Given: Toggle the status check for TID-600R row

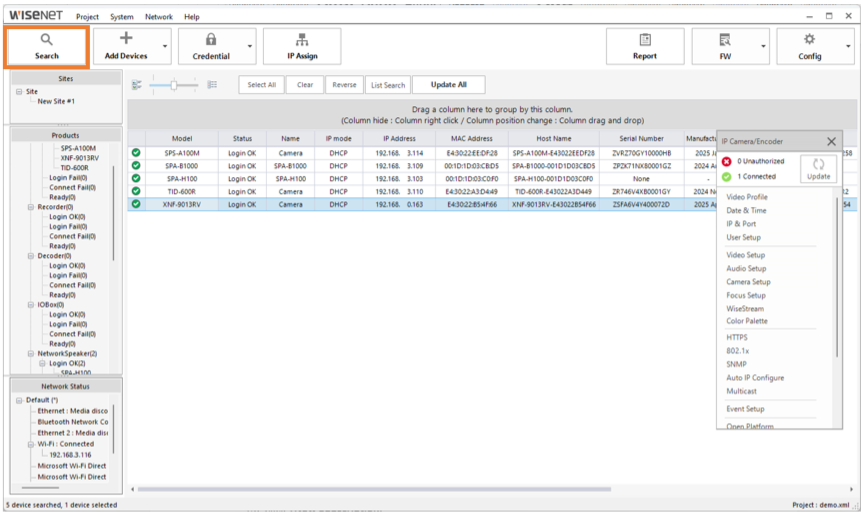Looking at the screenshot, I should [136, 191].
